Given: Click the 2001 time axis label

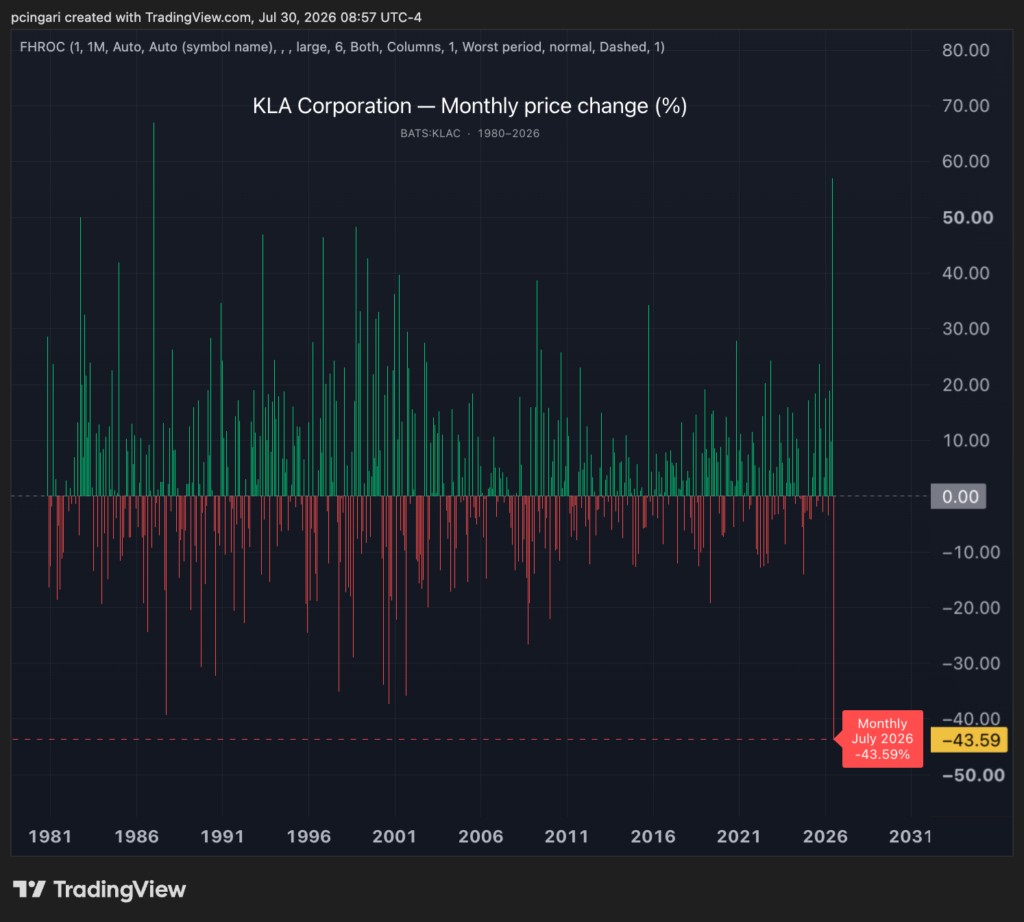Looking at the screenshot, I should coord(394,836).
